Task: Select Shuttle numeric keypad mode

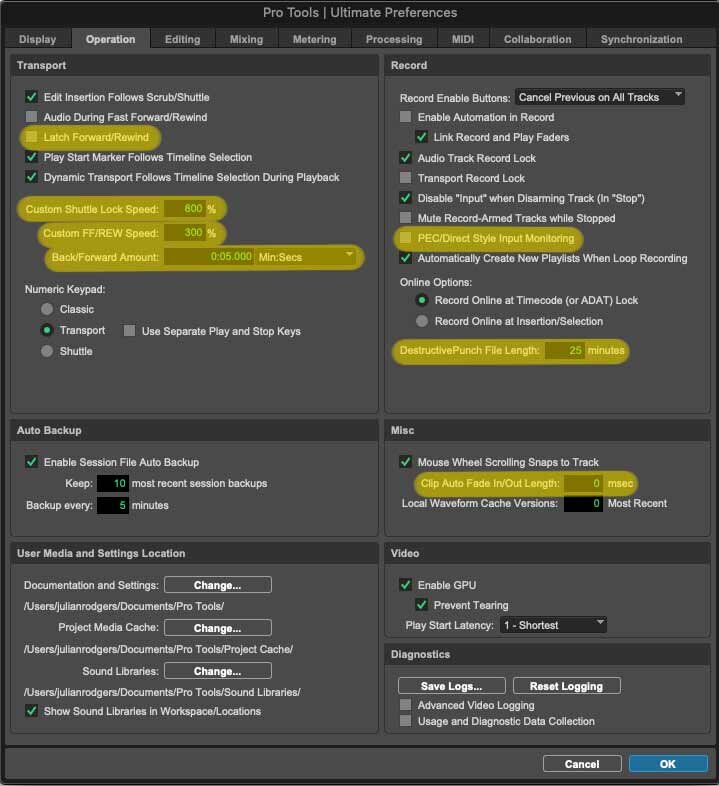Action: 47,351
